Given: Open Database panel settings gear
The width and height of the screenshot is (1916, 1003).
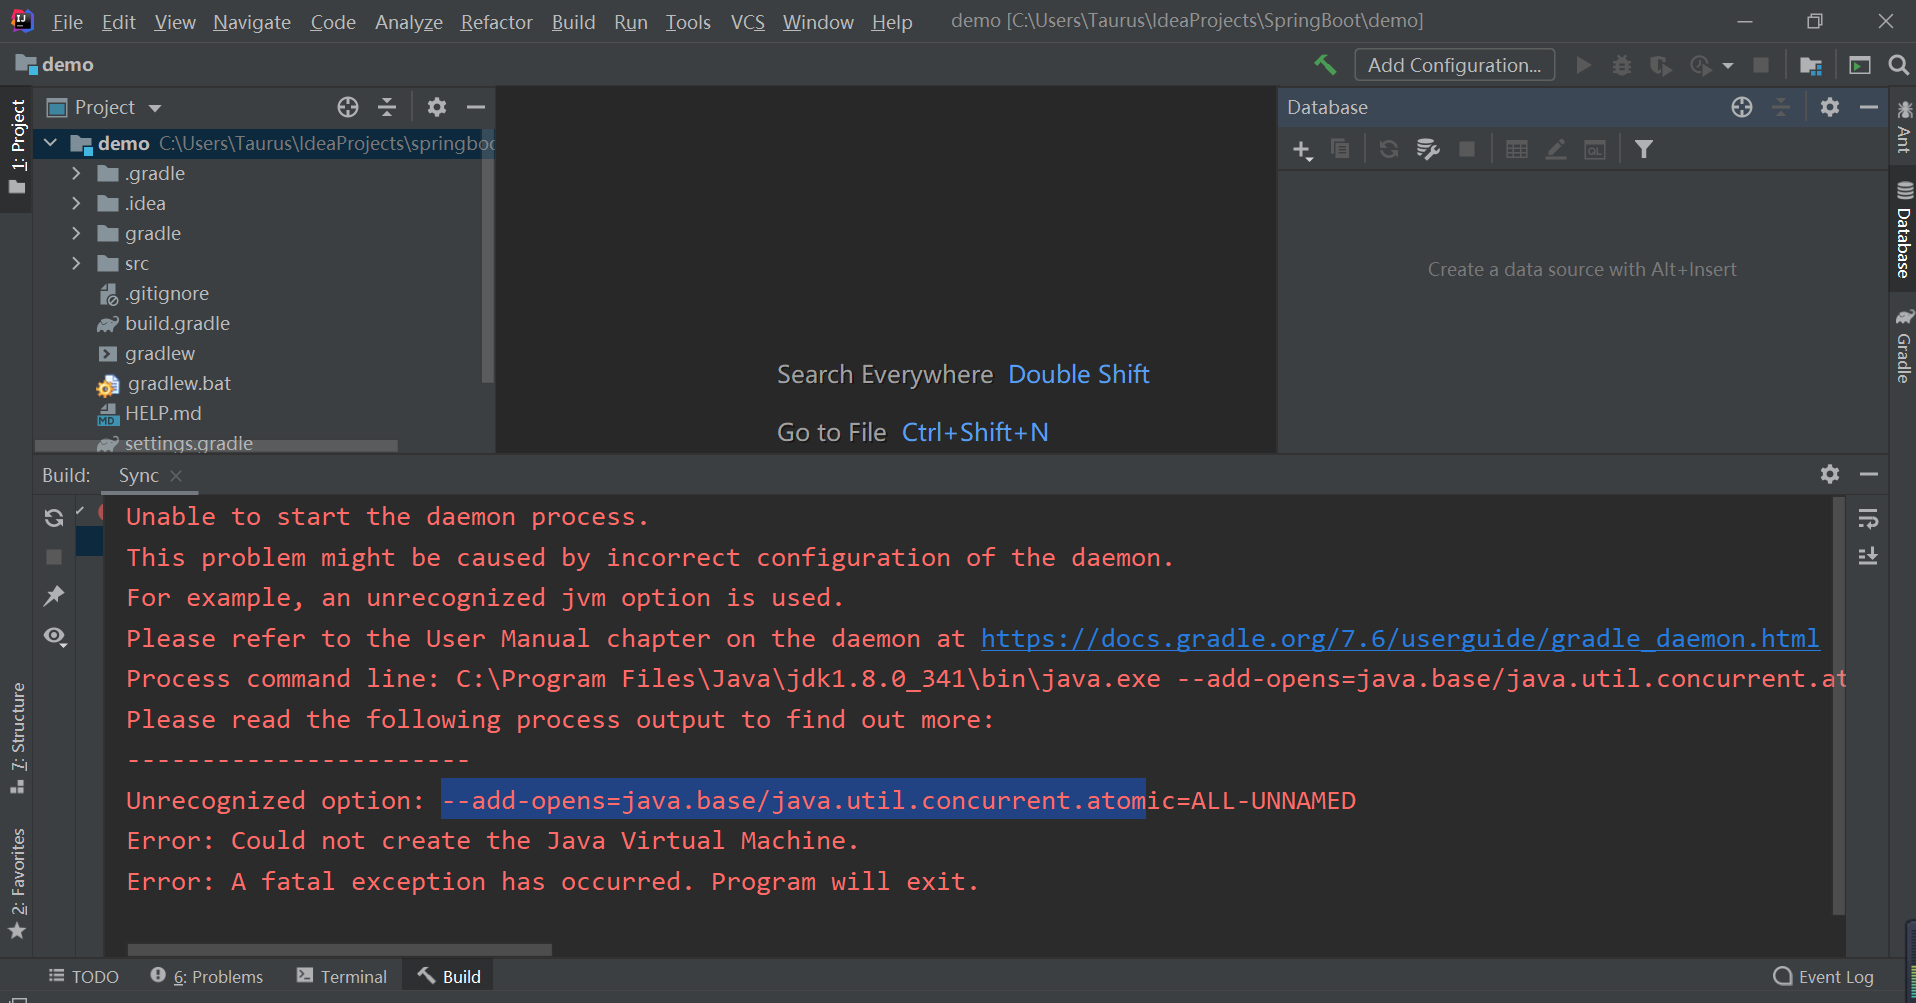Looking at the screenshot, I should click(x=1830, y=107).
